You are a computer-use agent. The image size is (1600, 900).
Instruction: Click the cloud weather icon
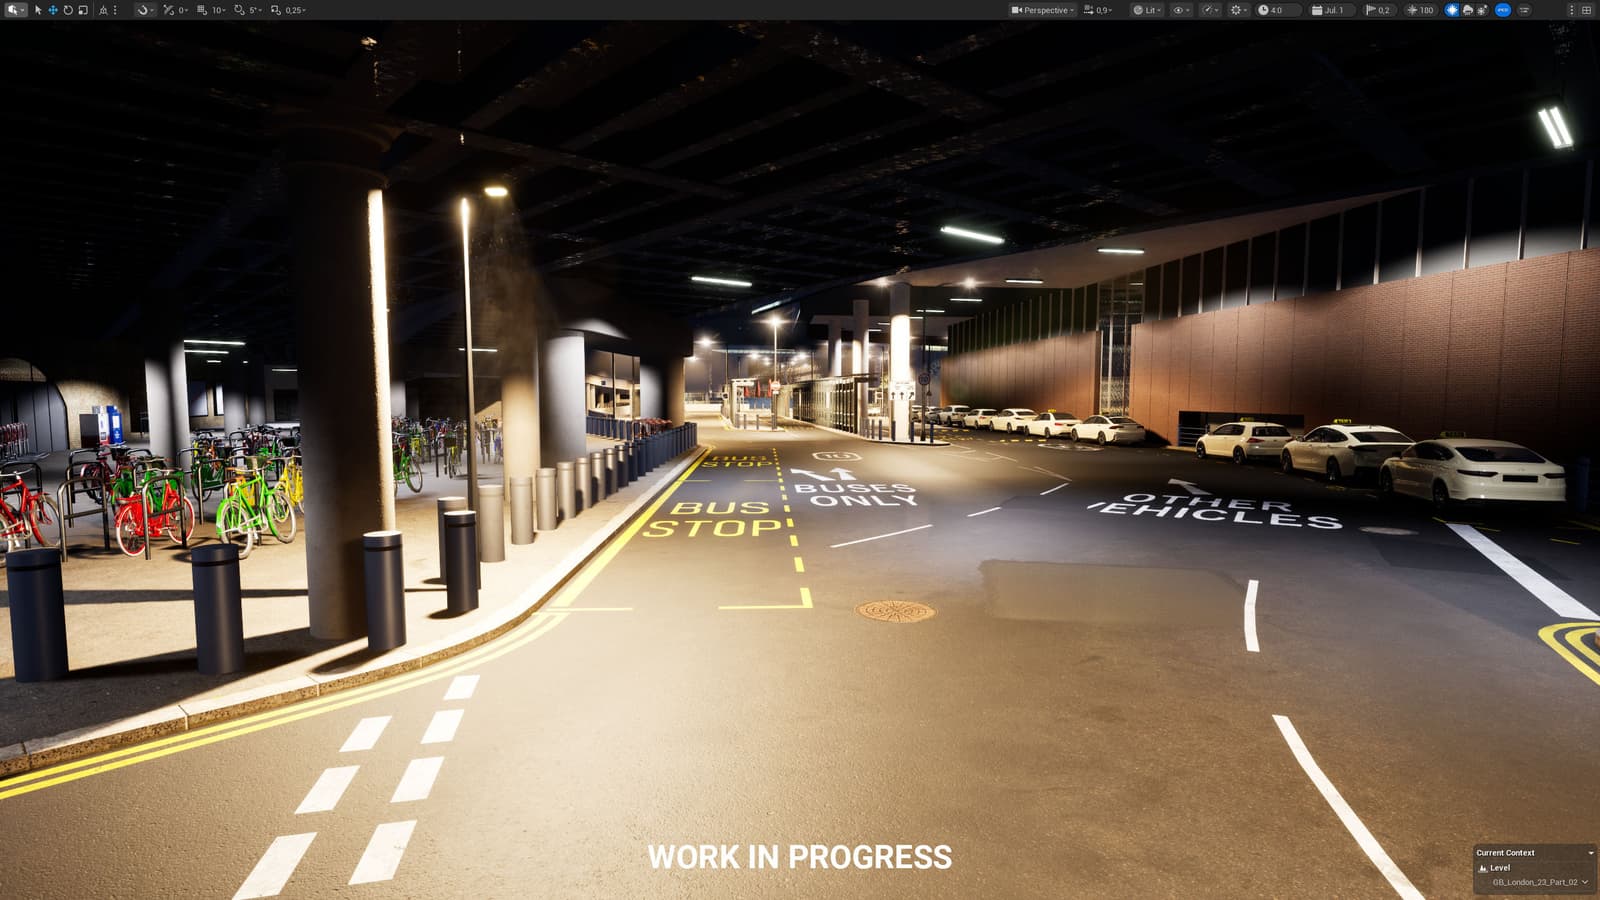tap(1467, 10)
